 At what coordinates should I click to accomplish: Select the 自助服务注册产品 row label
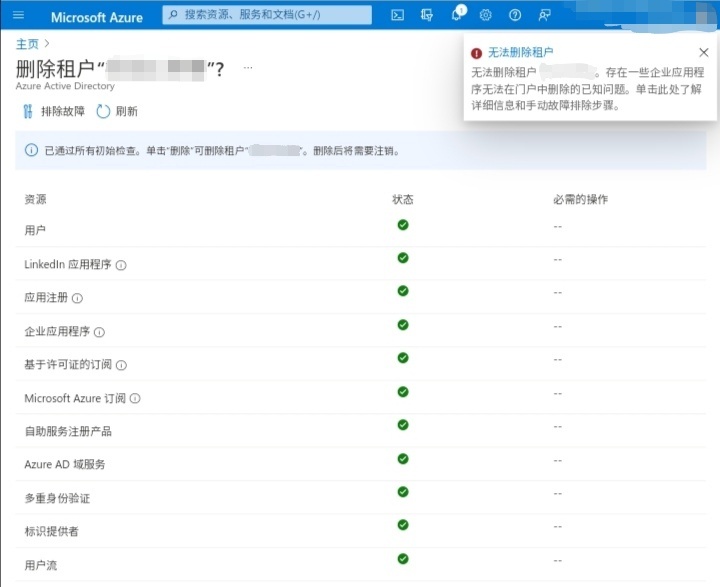click(68, 431)
